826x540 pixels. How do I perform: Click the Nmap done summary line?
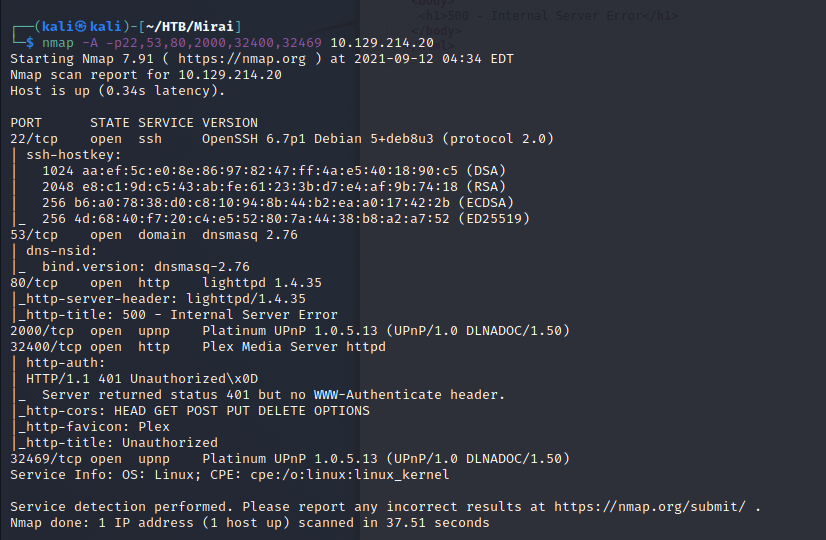tap(250, 523)
